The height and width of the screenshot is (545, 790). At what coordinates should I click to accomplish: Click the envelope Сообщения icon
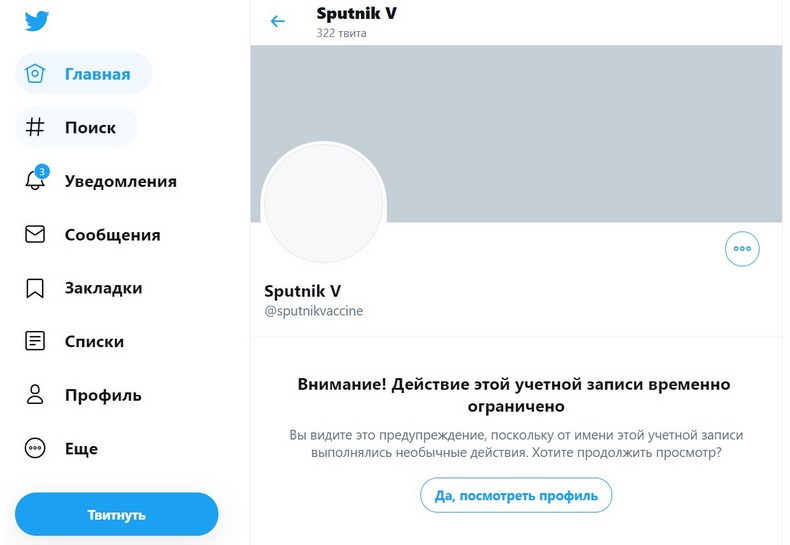tap(36, 235)
